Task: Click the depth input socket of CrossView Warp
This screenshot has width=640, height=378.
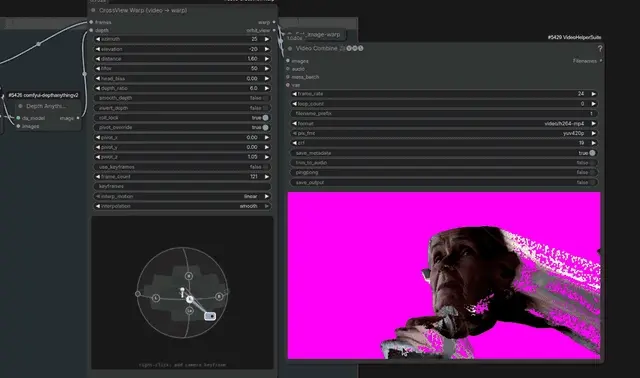Action: [91, 30]
